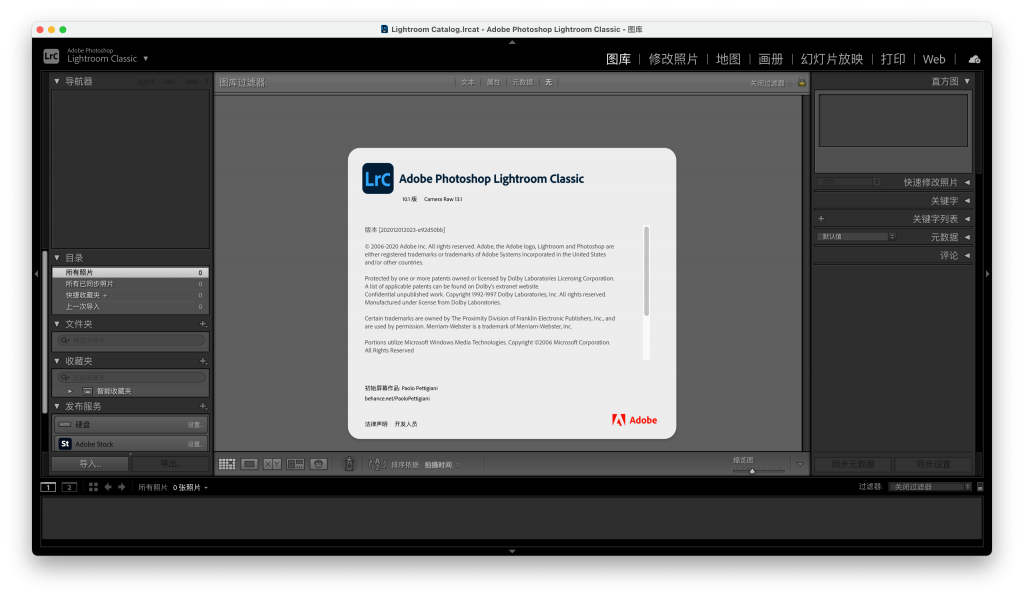1024x598 pixels.
Task: Click the Adobe Stock St icon
Action: (65, 444)
